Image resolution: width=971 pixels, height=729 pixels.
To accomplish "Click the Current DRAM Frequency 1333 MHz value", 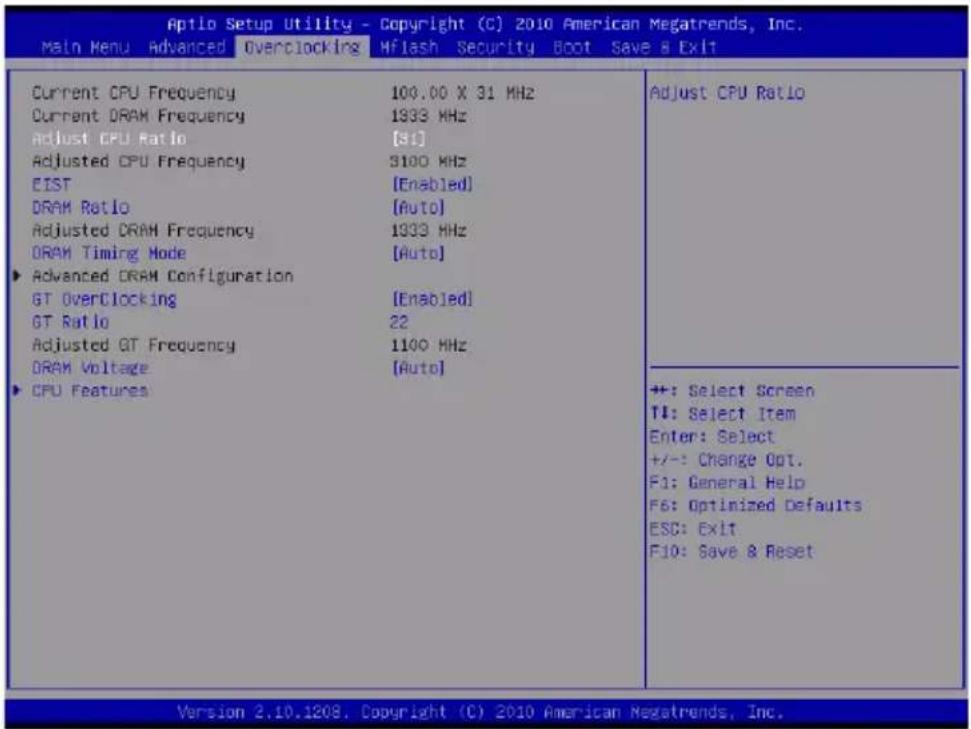I will (x=429, y=116).
